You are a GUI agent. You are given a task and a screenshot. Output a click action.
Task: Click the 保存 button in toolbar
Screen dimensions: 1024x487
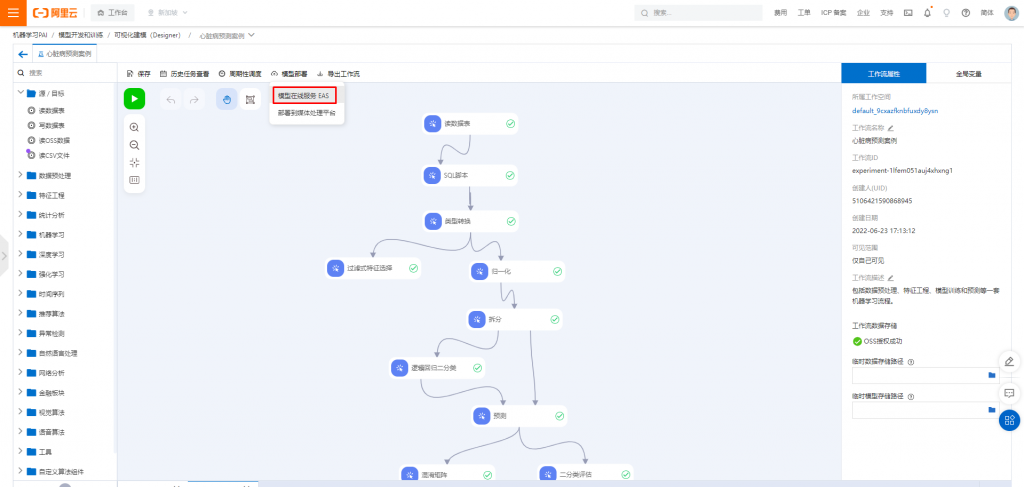tap(138, 74)
